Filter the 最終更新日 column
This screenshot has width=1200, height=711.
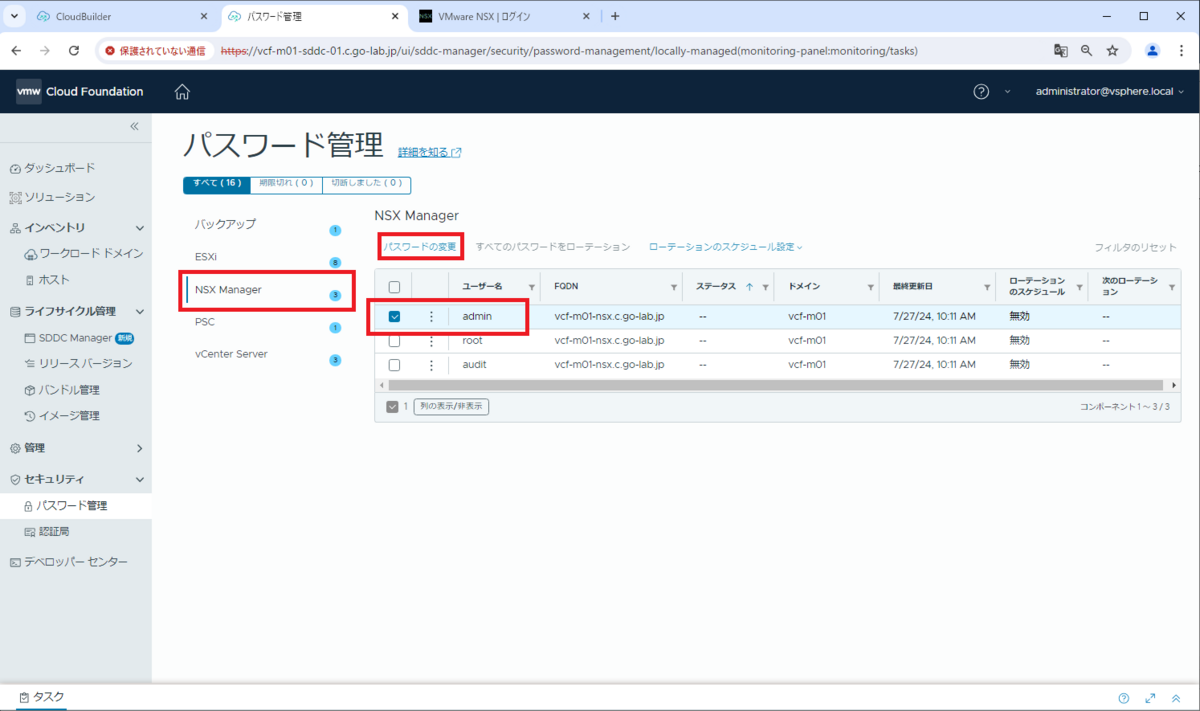tap(987, 287)
